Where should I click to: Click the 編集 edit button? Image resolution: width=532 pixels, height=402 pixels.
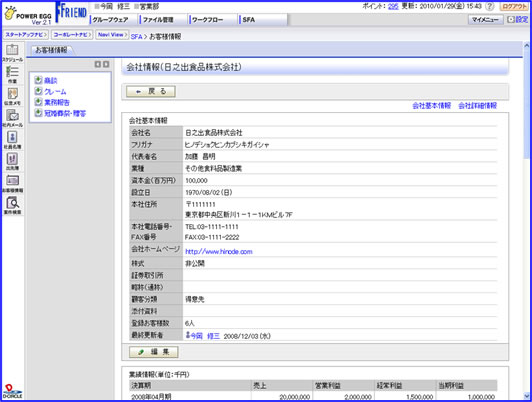(154, 352)
